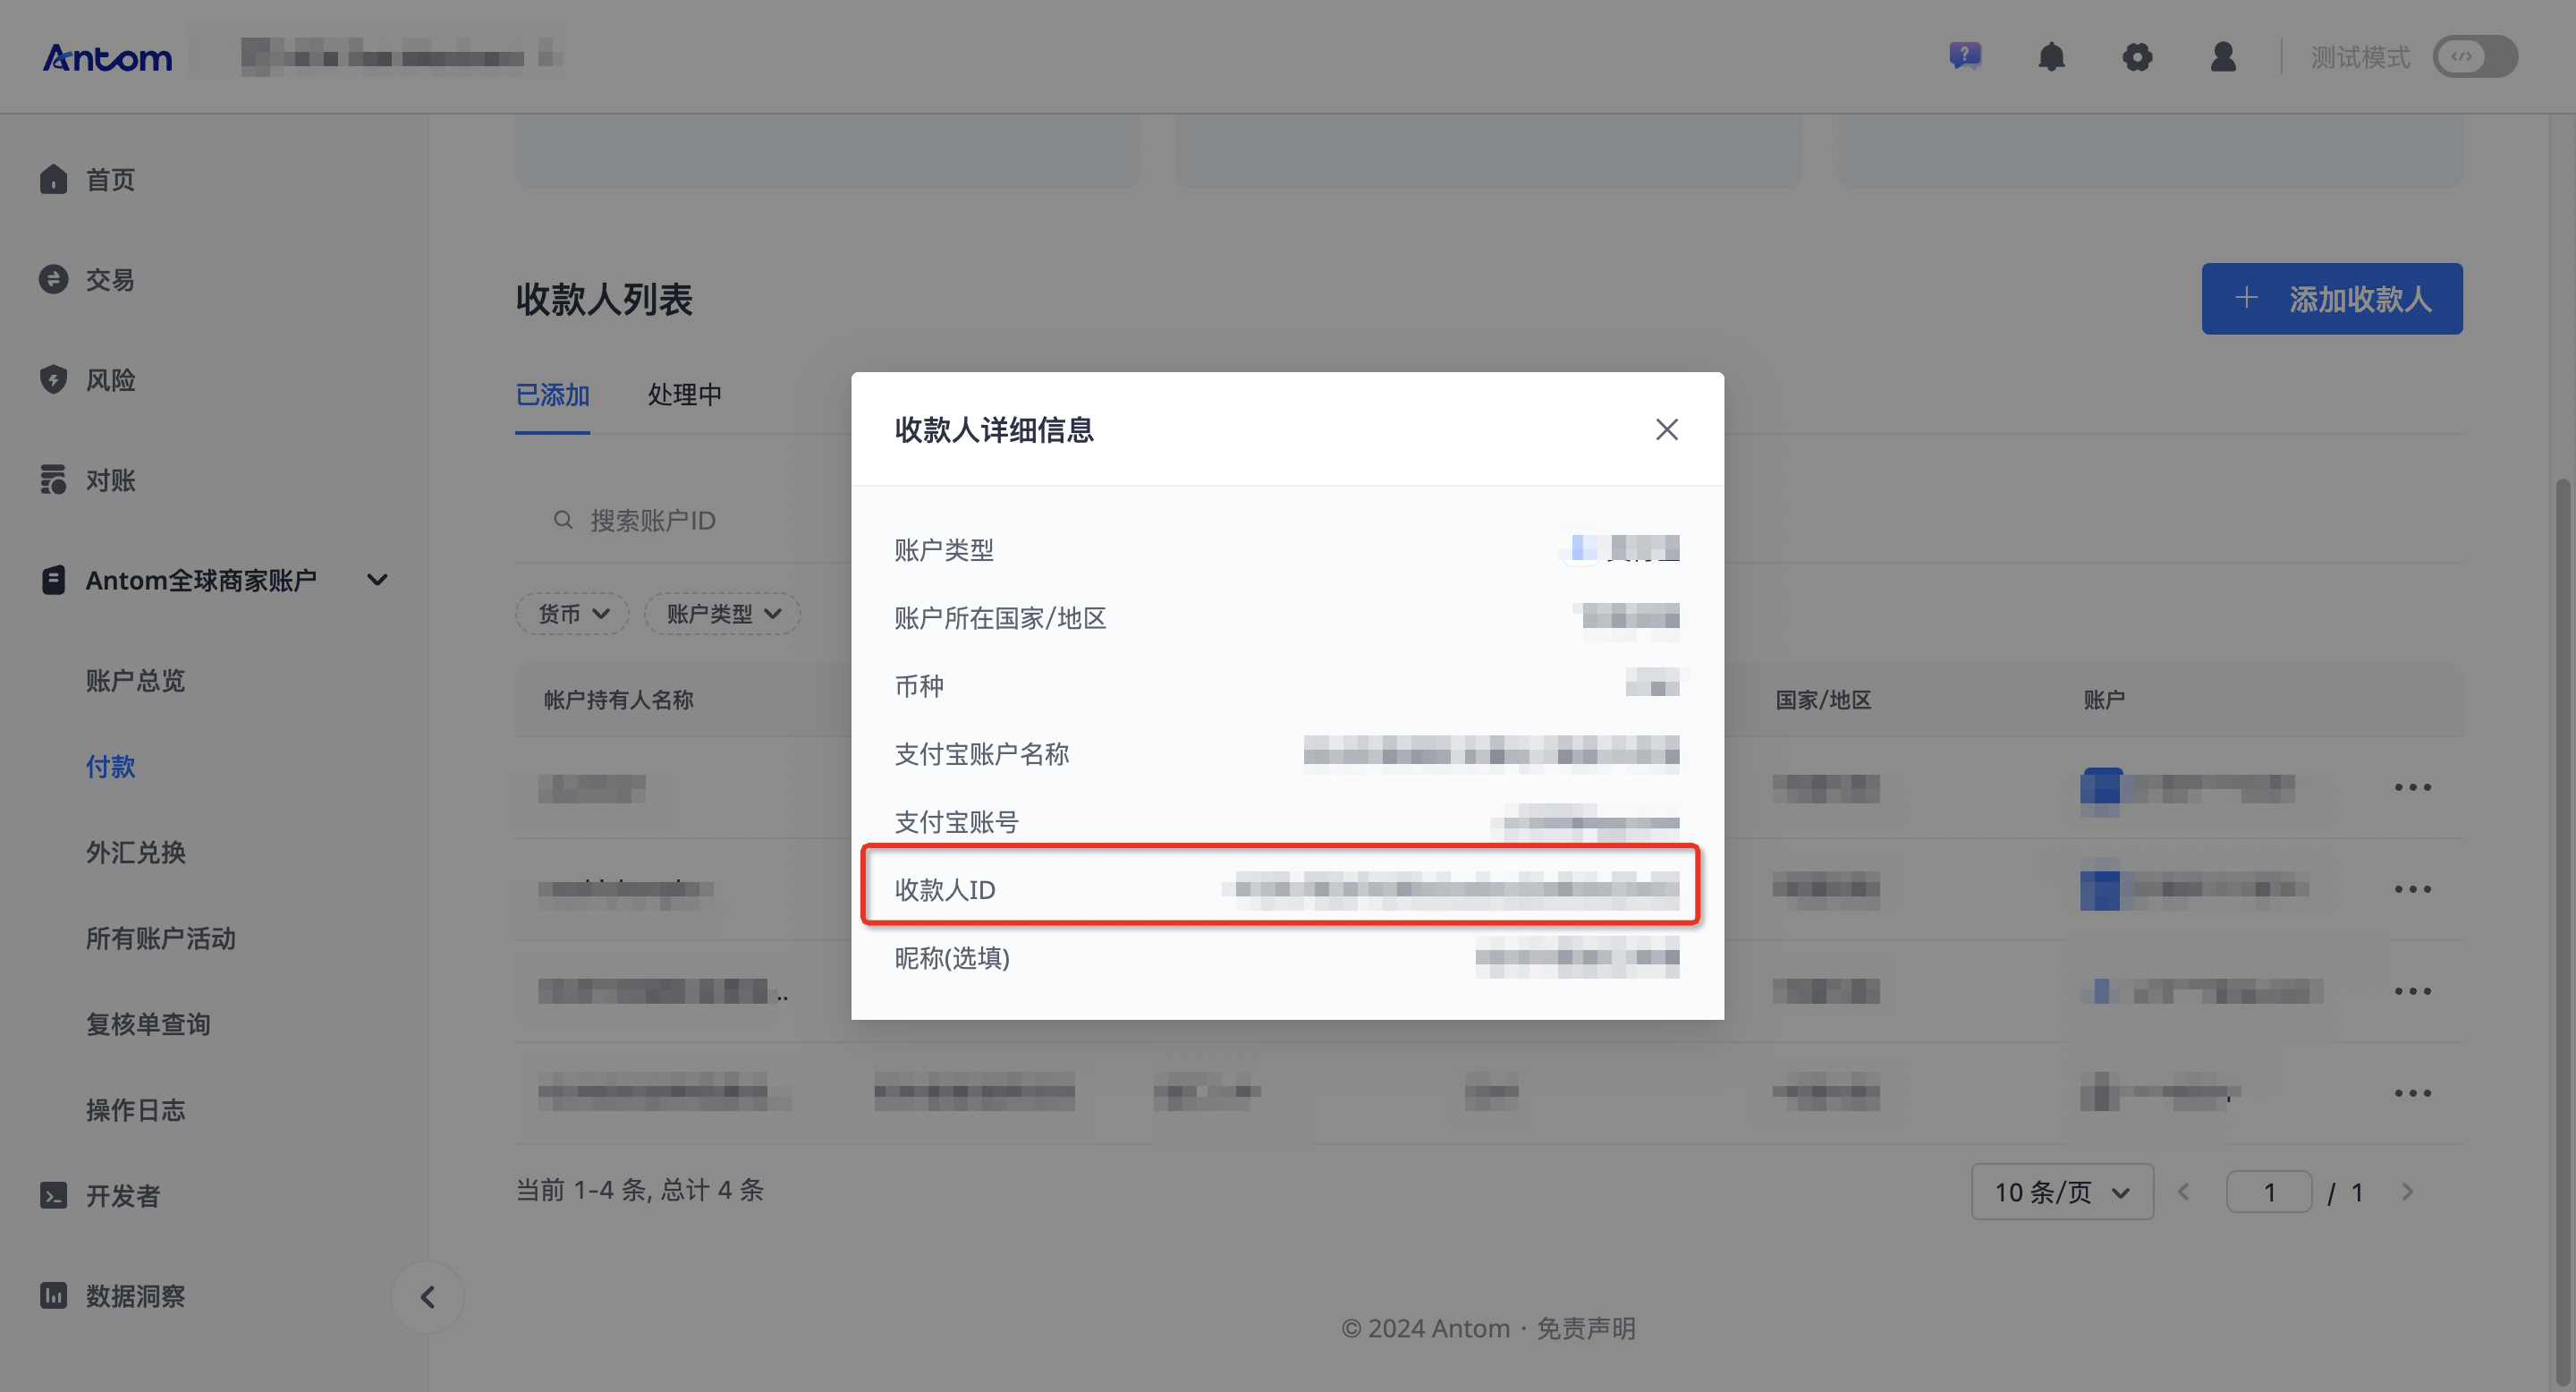The width and height of the screenshot is (2576, 1392).
Task: Open the notifications bell
Action: [2051, 57]
